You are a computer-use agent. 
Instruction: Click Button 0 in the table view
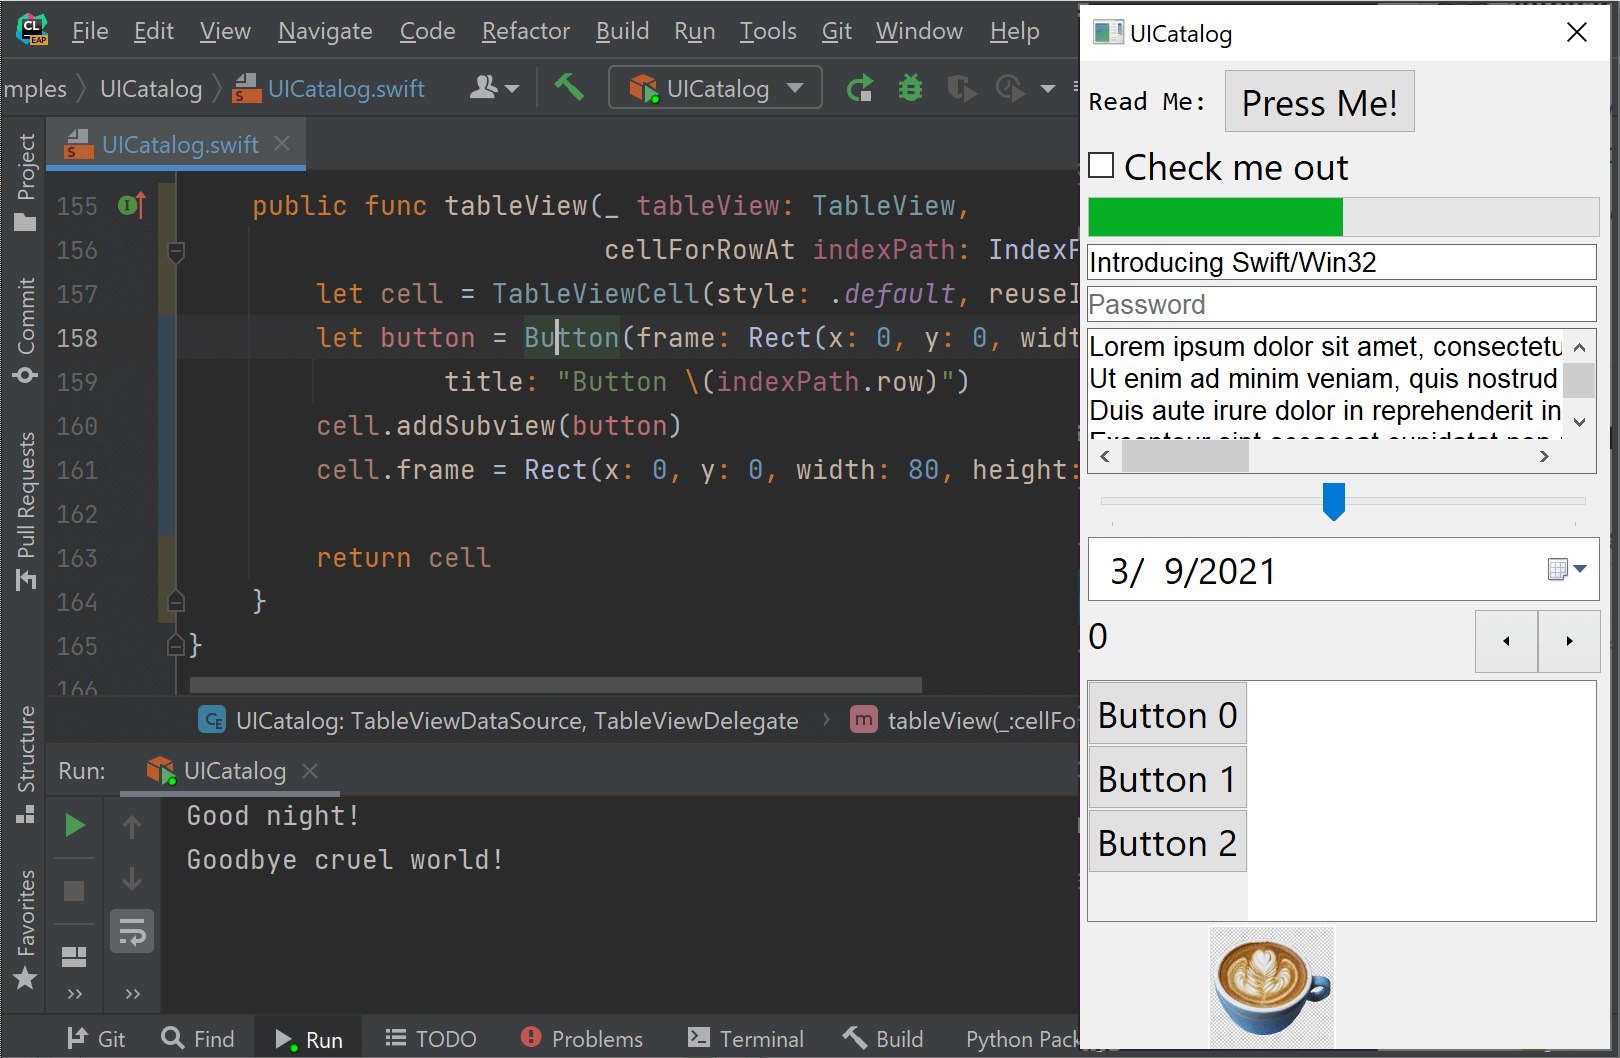pyautogui.click(x=1167, y=714)
